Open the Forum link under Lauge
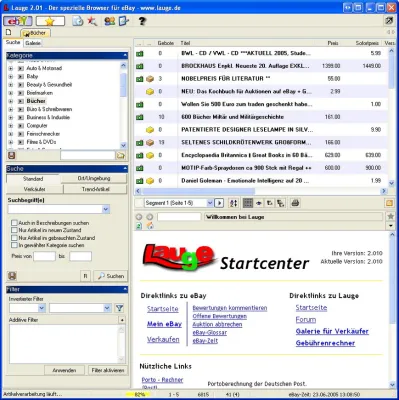The width and height of the screenshot is (399, 400). tap(306, 320)
